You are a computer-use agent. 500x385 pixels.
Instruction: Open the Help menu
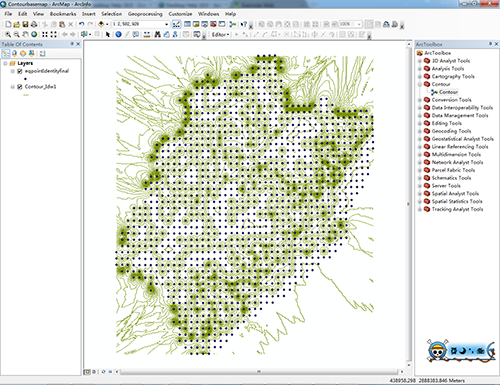(230, 14)
